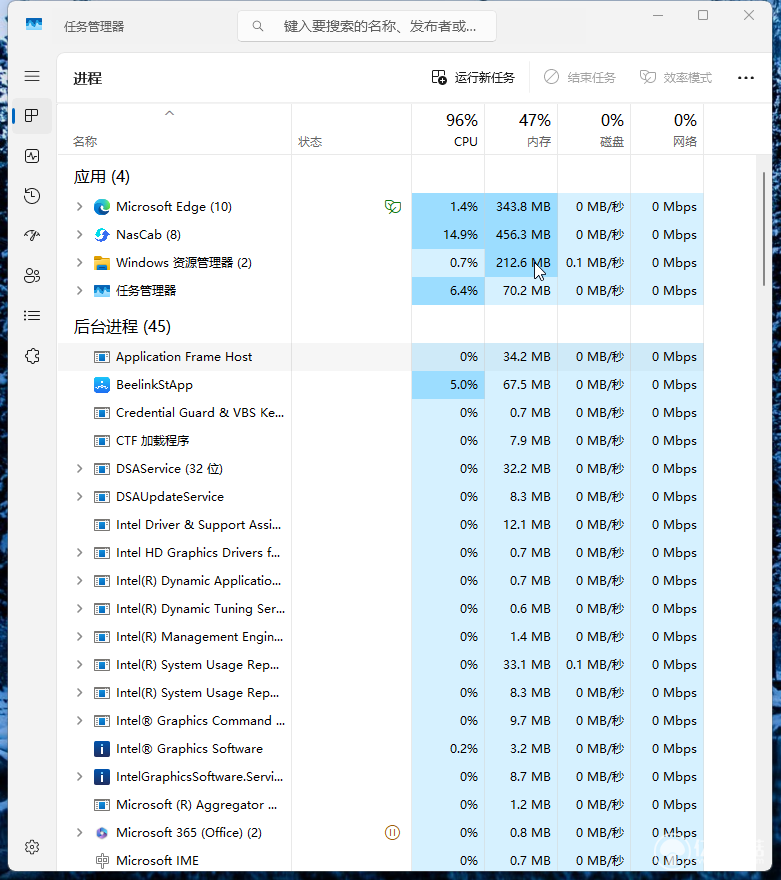The height and width of the screenshot is (880, 781).
Task: Expand Microsoft 365 (Office) (2) row
Action: tap(80, 833)
